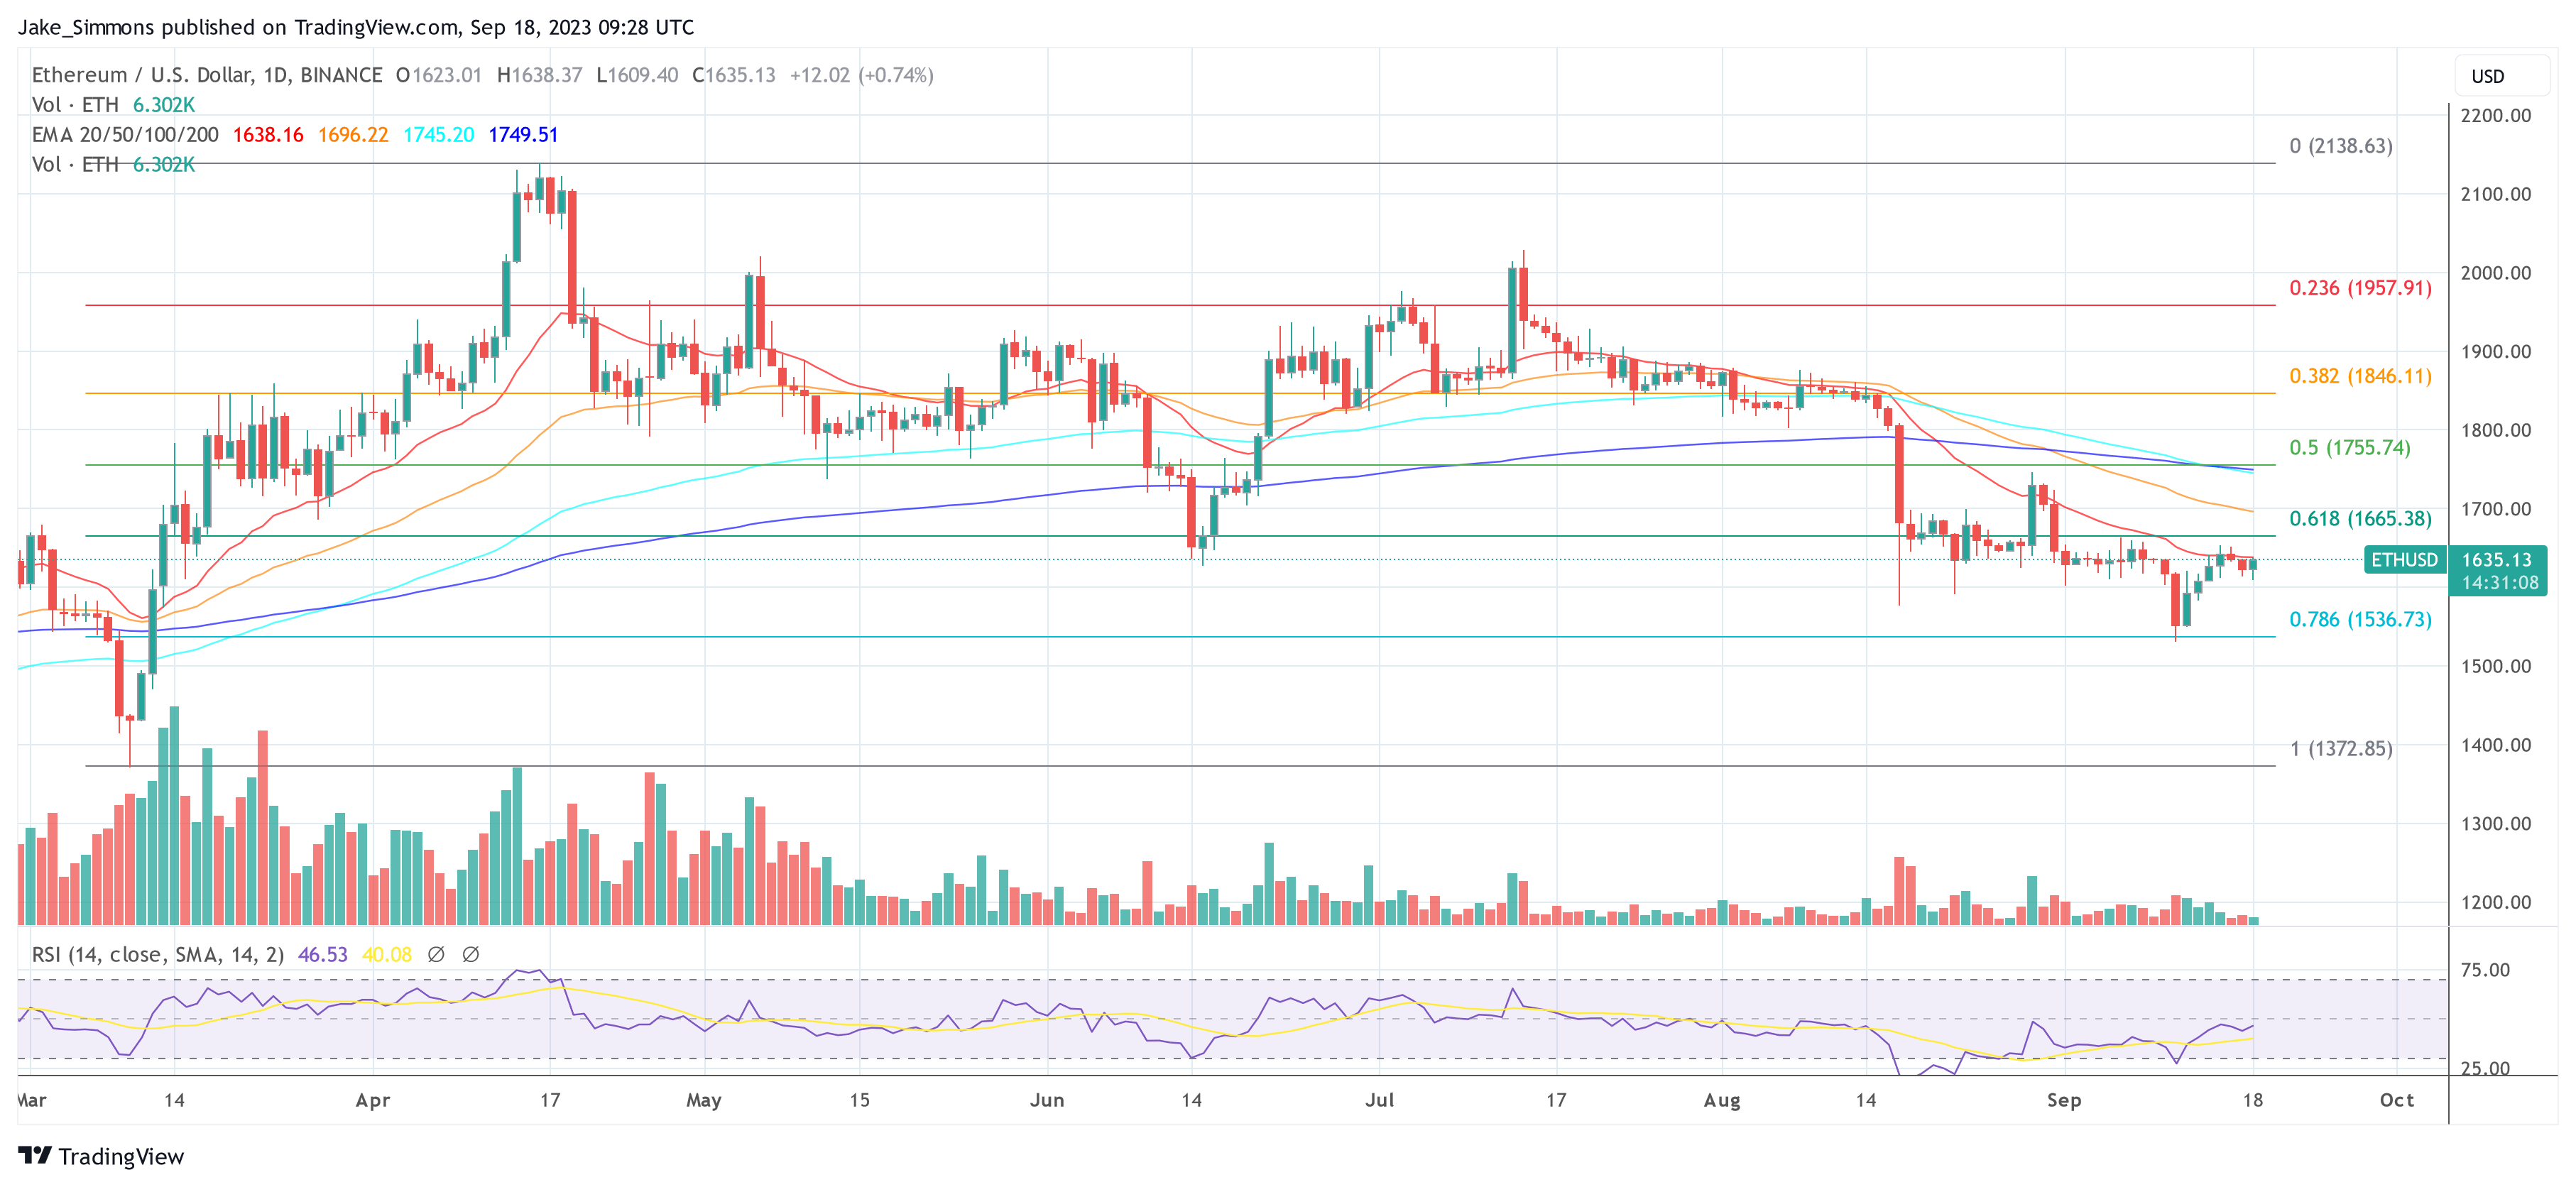Select the current price 1635.13 label
The width and height of the screenshot is (2576, 1187).
(x=2496, y=560)
